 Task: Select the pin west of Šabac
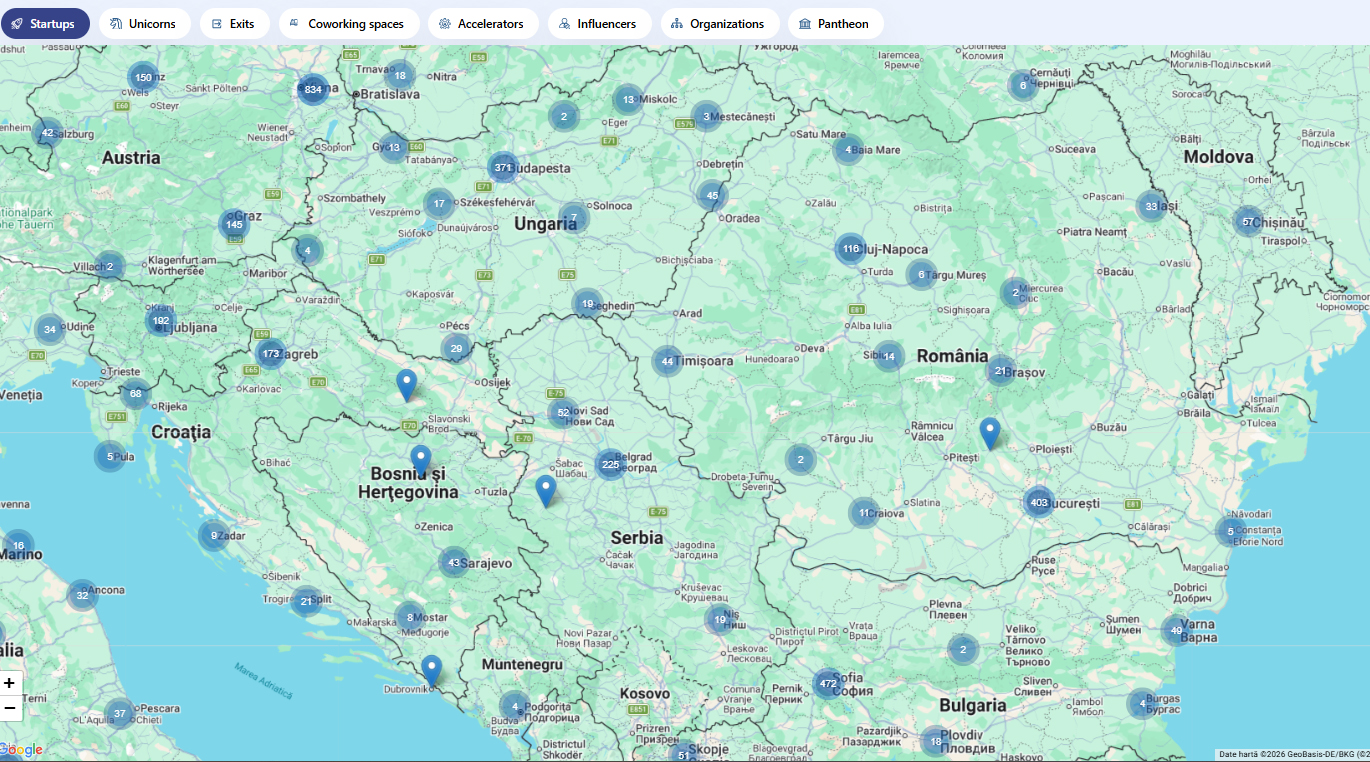pos(545,489)
